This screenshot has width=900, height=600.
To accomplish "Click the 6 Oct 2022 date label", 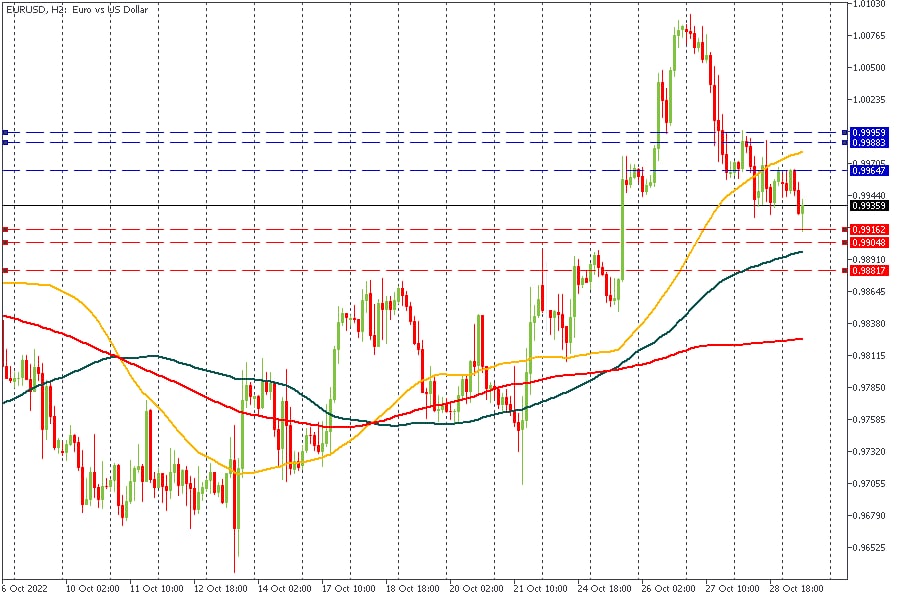I will point(25,589).
